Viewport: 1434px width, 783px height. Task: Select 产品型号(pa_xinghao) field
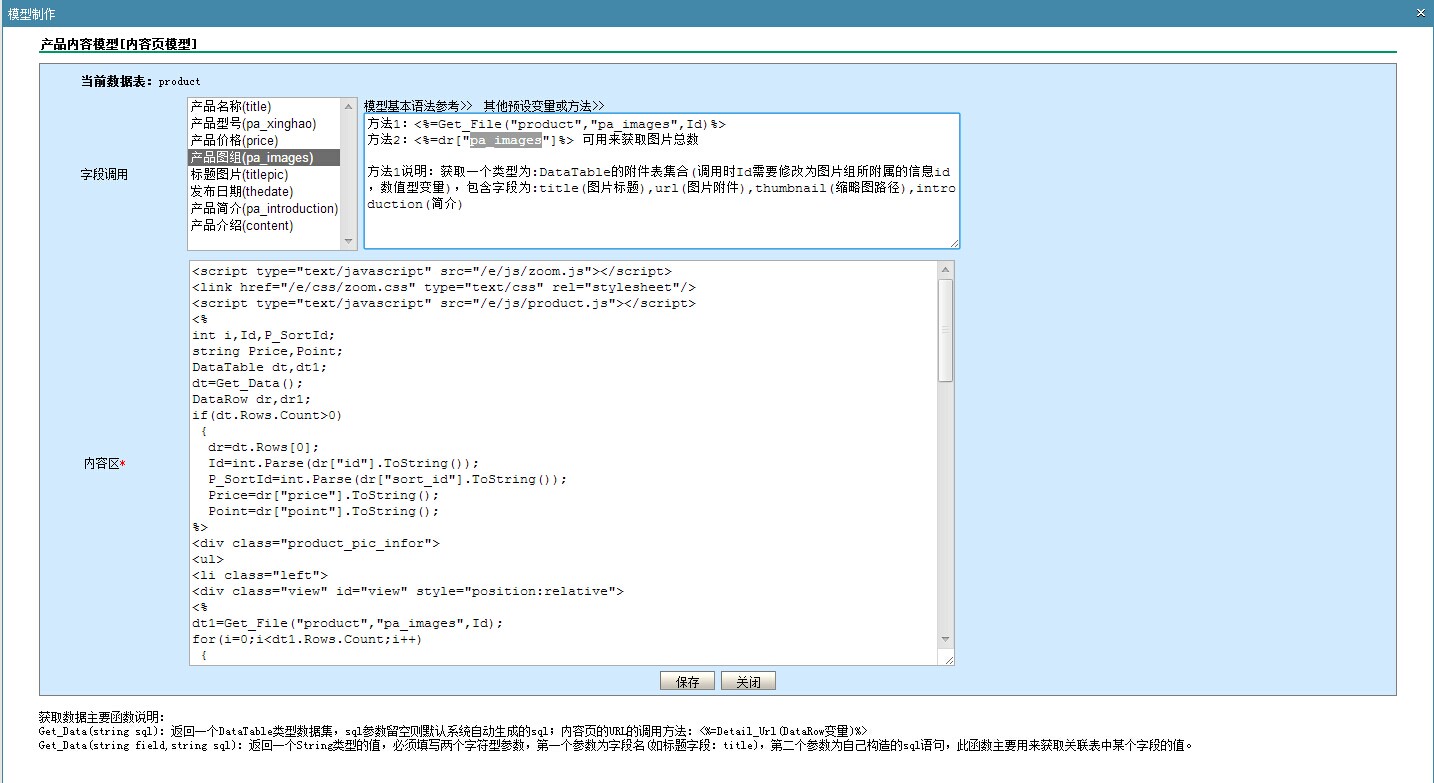253,123
